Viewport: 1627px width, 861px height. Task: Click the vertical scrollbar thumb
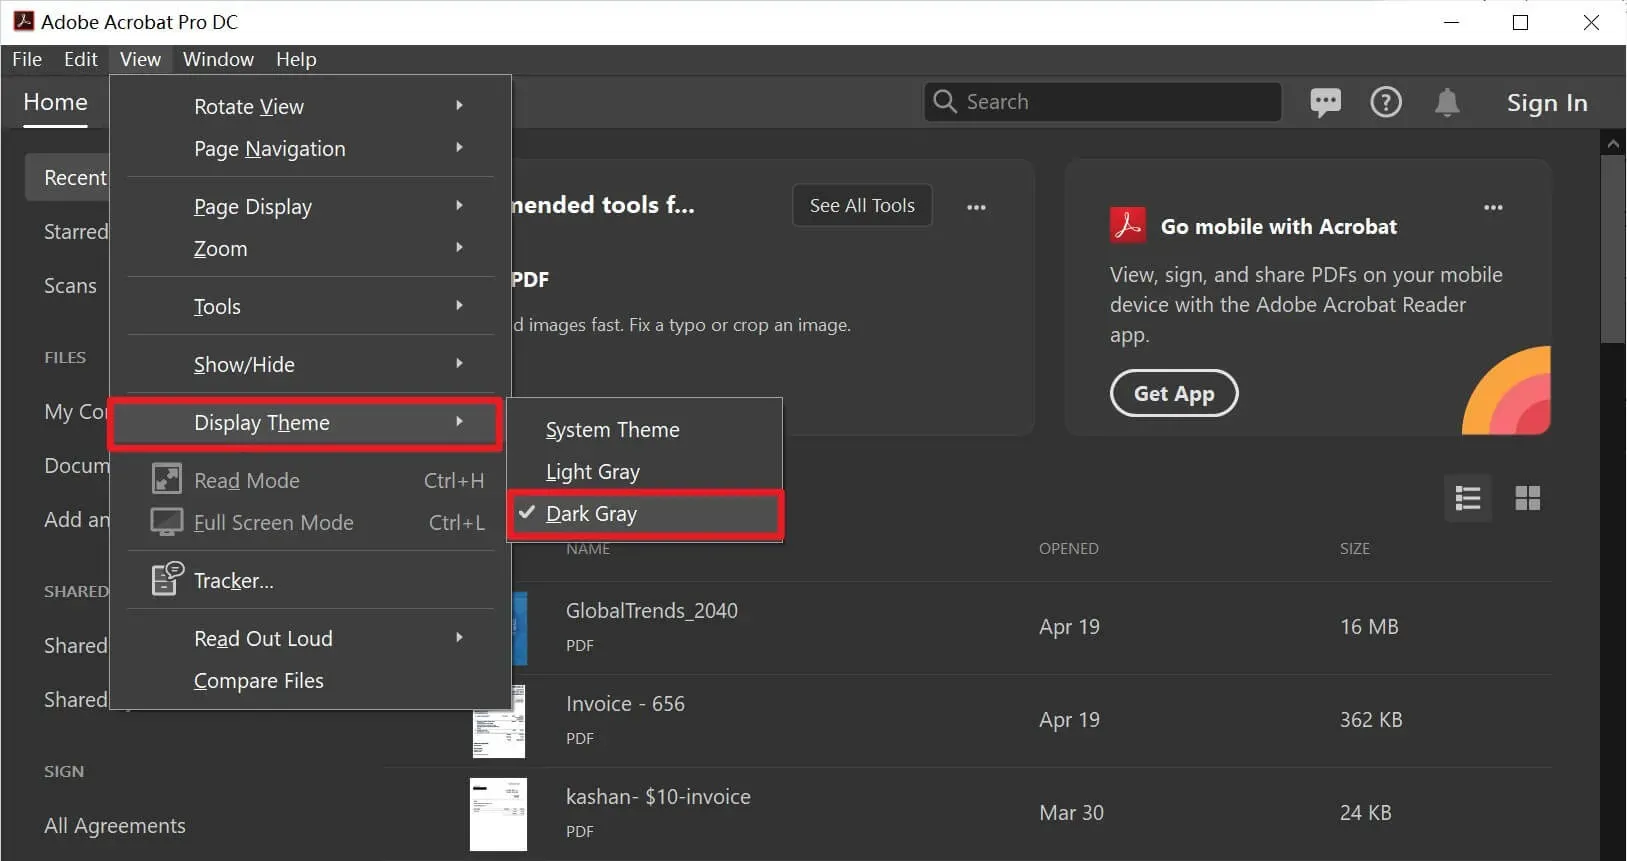point(1613,250)
